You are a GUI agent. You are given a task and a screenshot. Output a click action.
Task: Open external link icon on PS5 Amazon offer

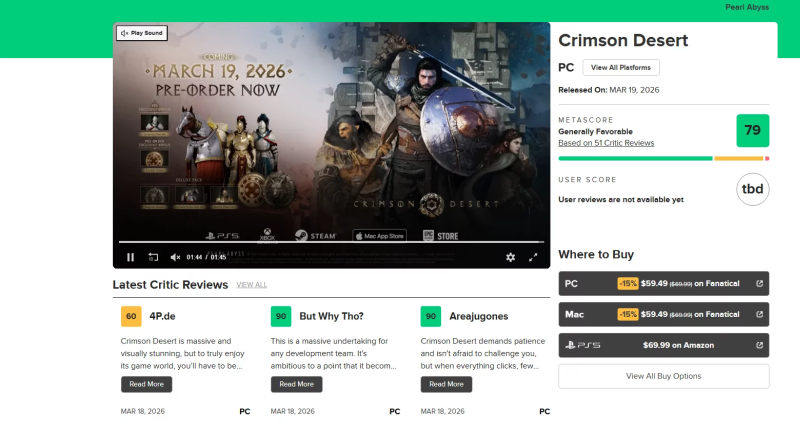click(x=759, y=345)
